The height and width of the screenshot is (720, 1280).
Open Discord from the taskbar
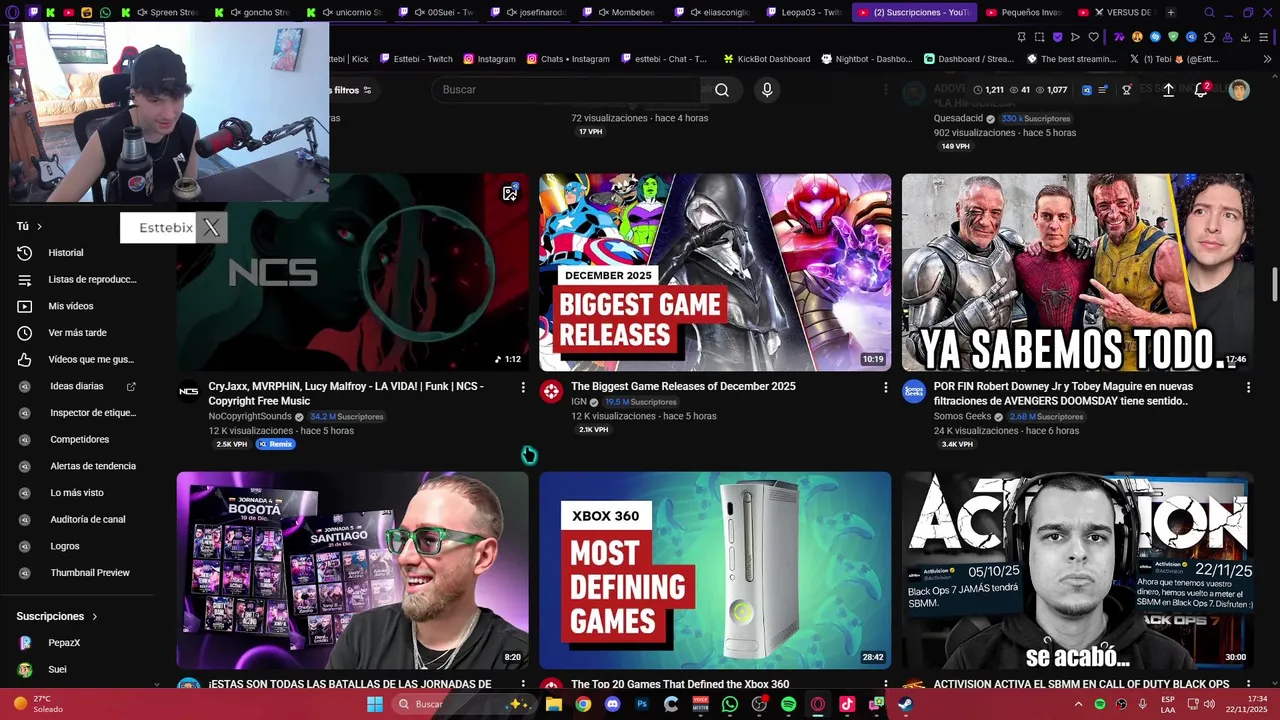[612, 704]
